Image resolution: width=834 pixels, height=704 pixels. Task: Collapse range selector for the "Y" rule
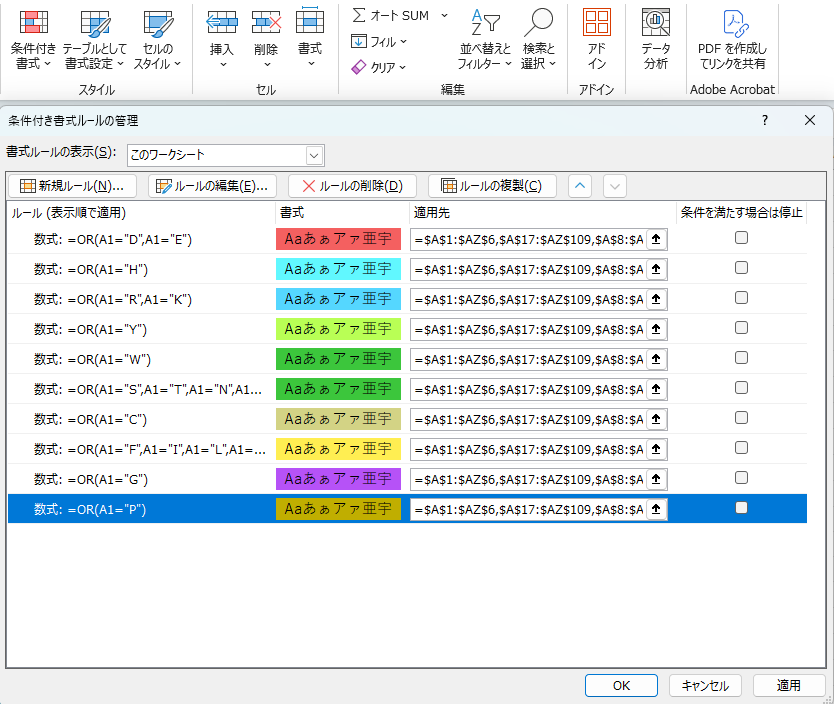tap(656, 330)
